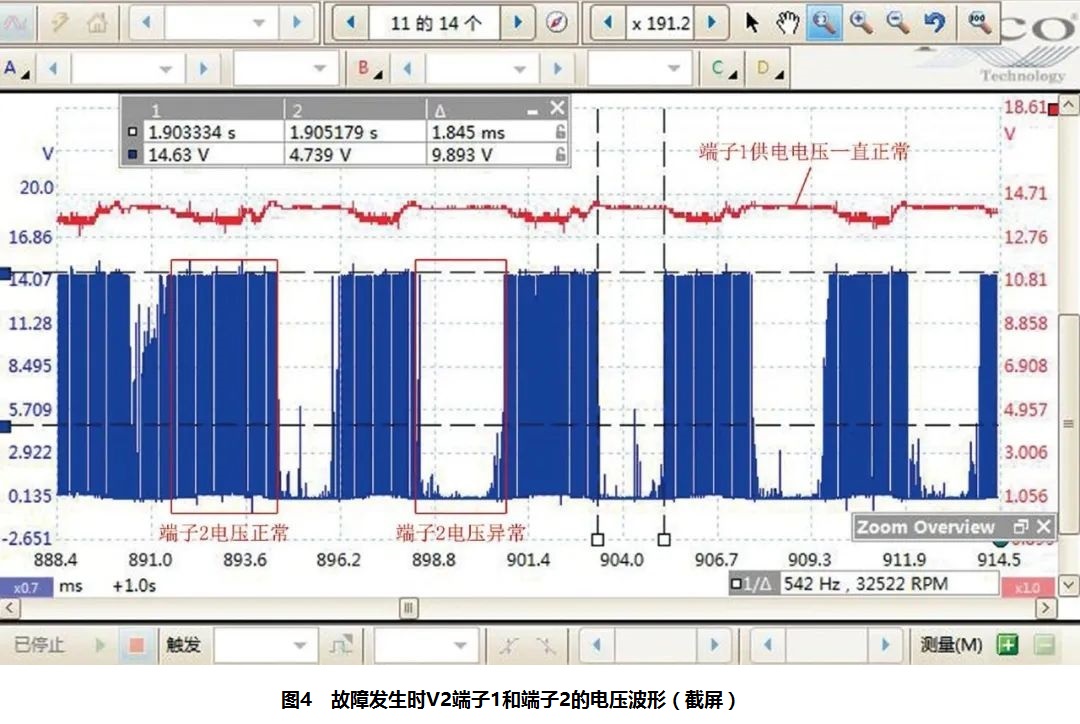
Task: Expand channel B range dropdown
Action: tap(520, 69)
